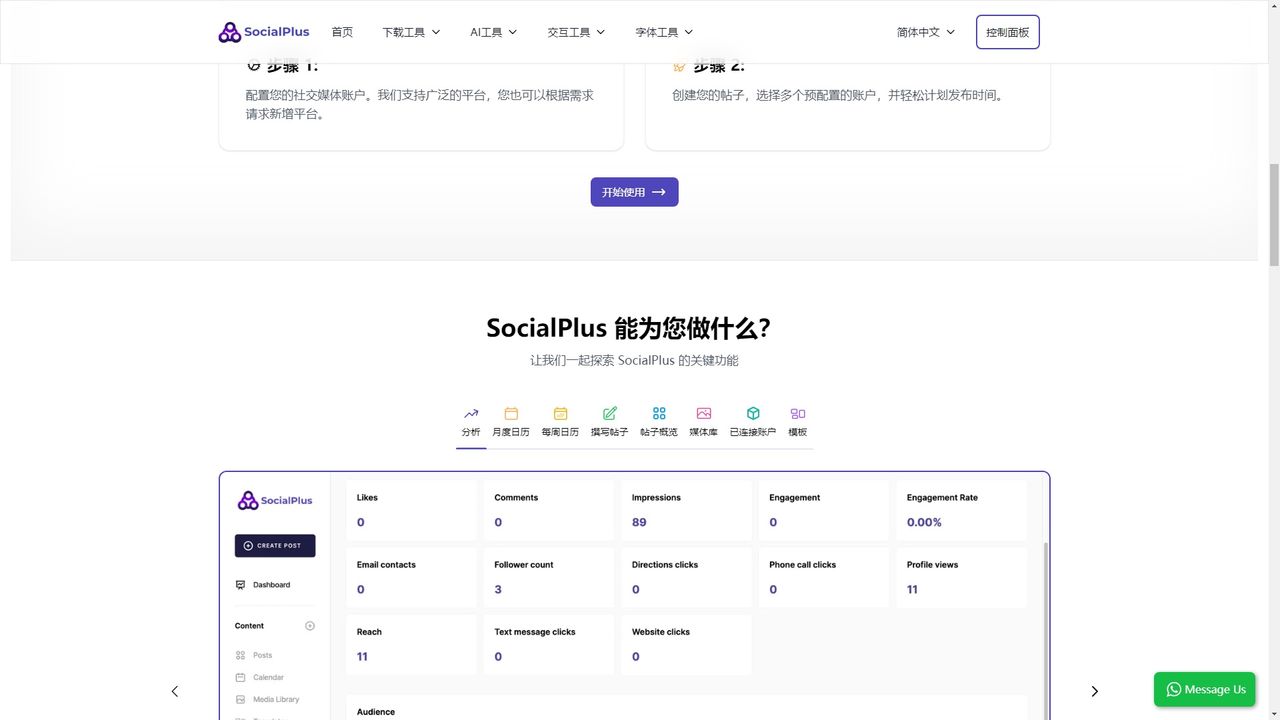
Task: Expand the 字体工具 dropdown menu
Action: [664, 32]
